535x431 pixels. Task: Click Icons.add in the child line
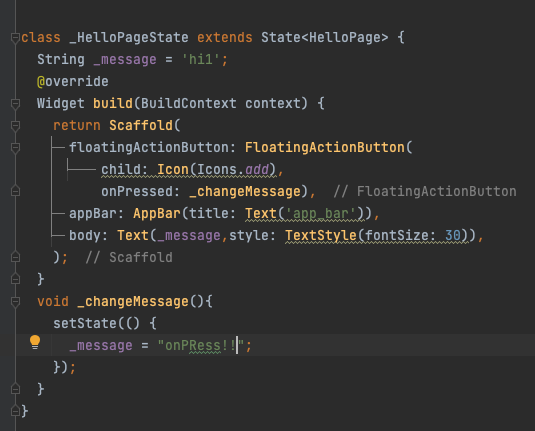(233, 170)
